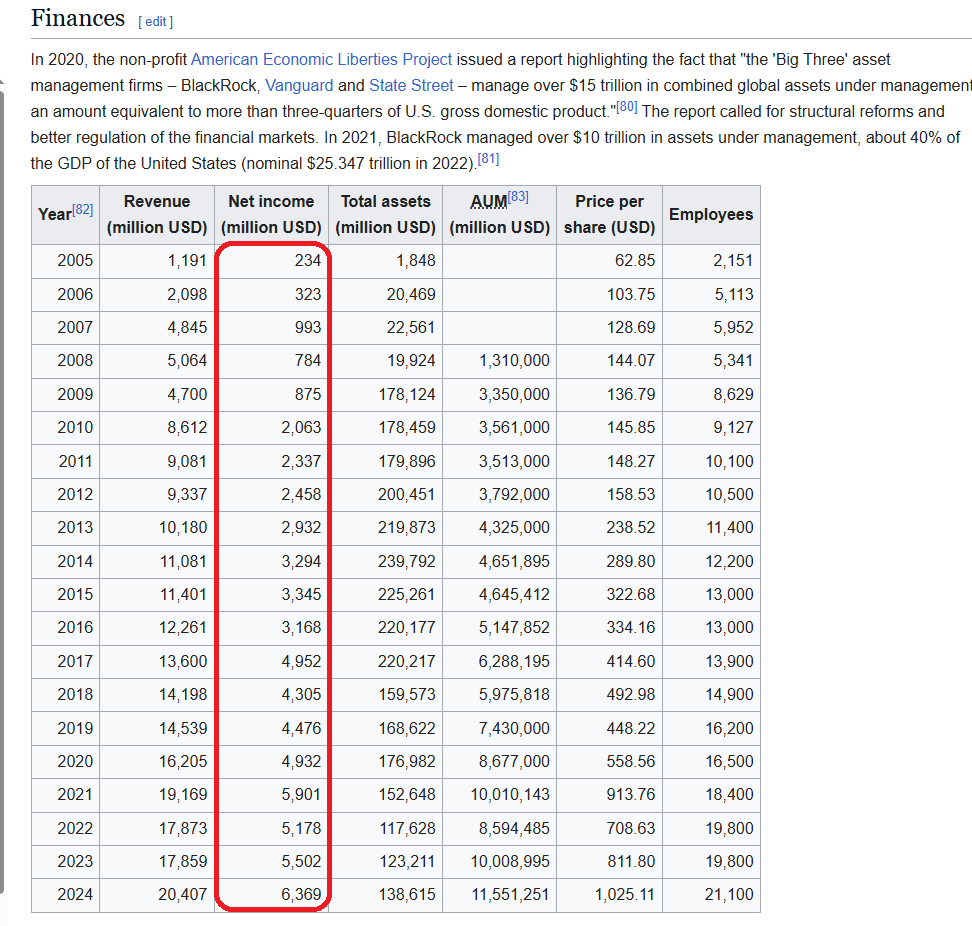This screenshot has width=972, height=926.
Task: Click share price 492.98
Action: (x=631, y=694)
